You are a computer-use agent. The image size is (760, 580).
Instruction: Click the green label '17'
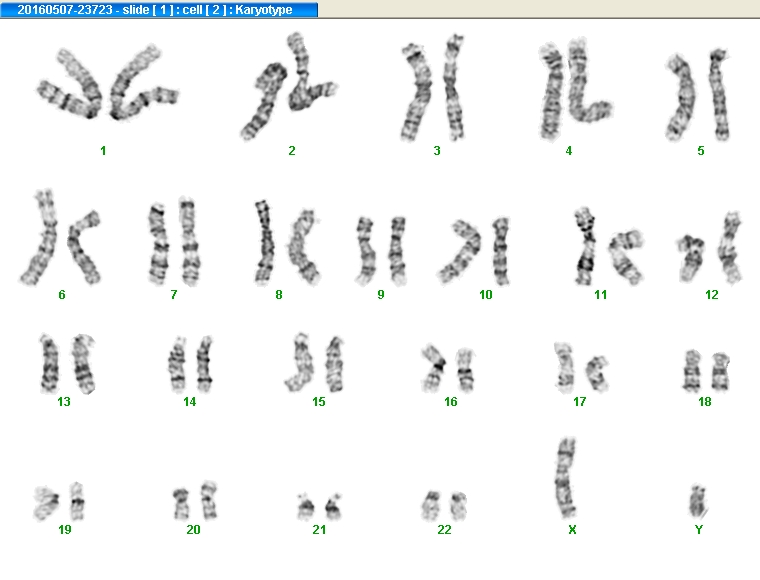pos(580,402)
